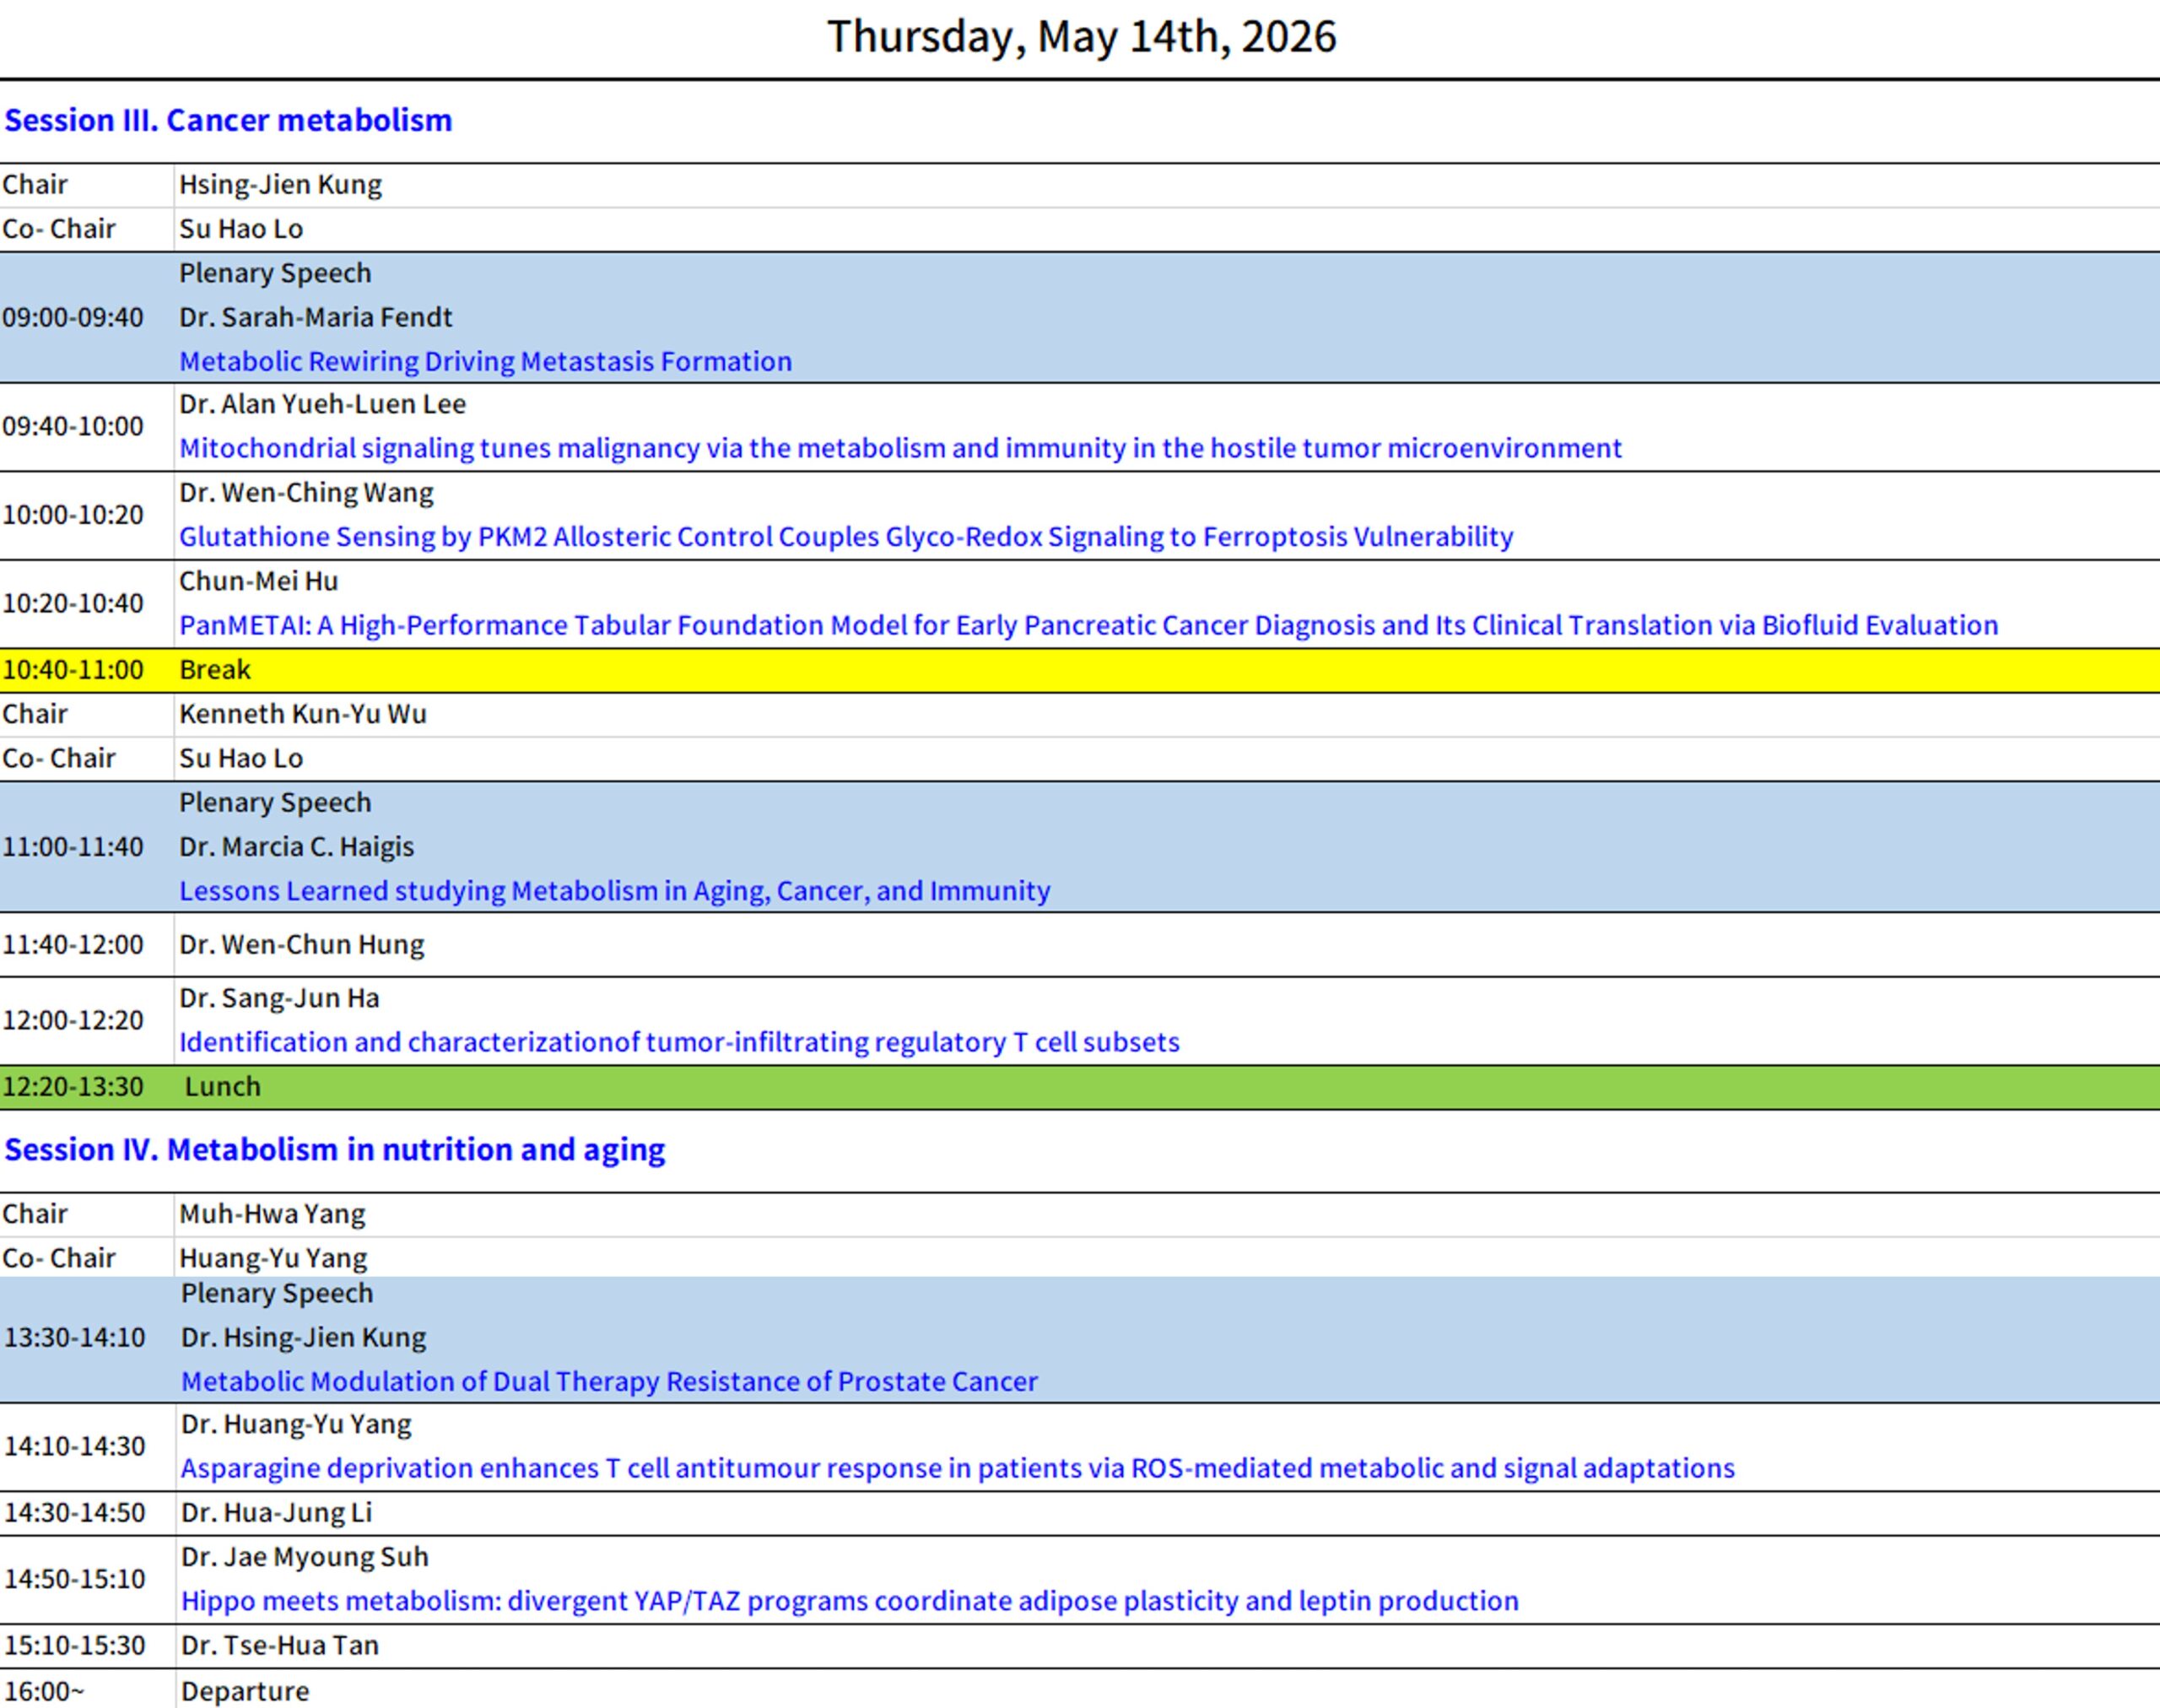Open the PanMETAI pancreatic cancer diagnosis title
This screenshot has width=2160, height=1708.
click(1088, 625)
